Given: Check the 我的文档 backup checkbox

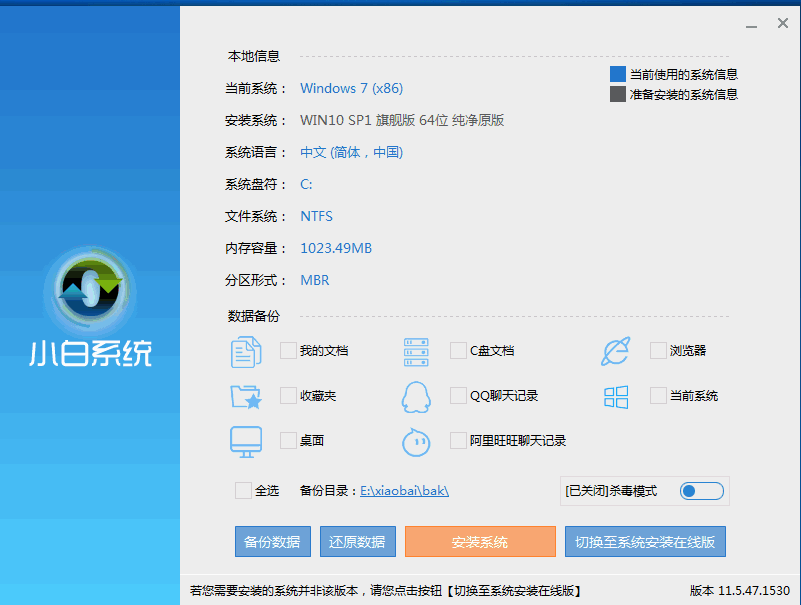Looking at the screenshot, I should (x=288, y=351).
